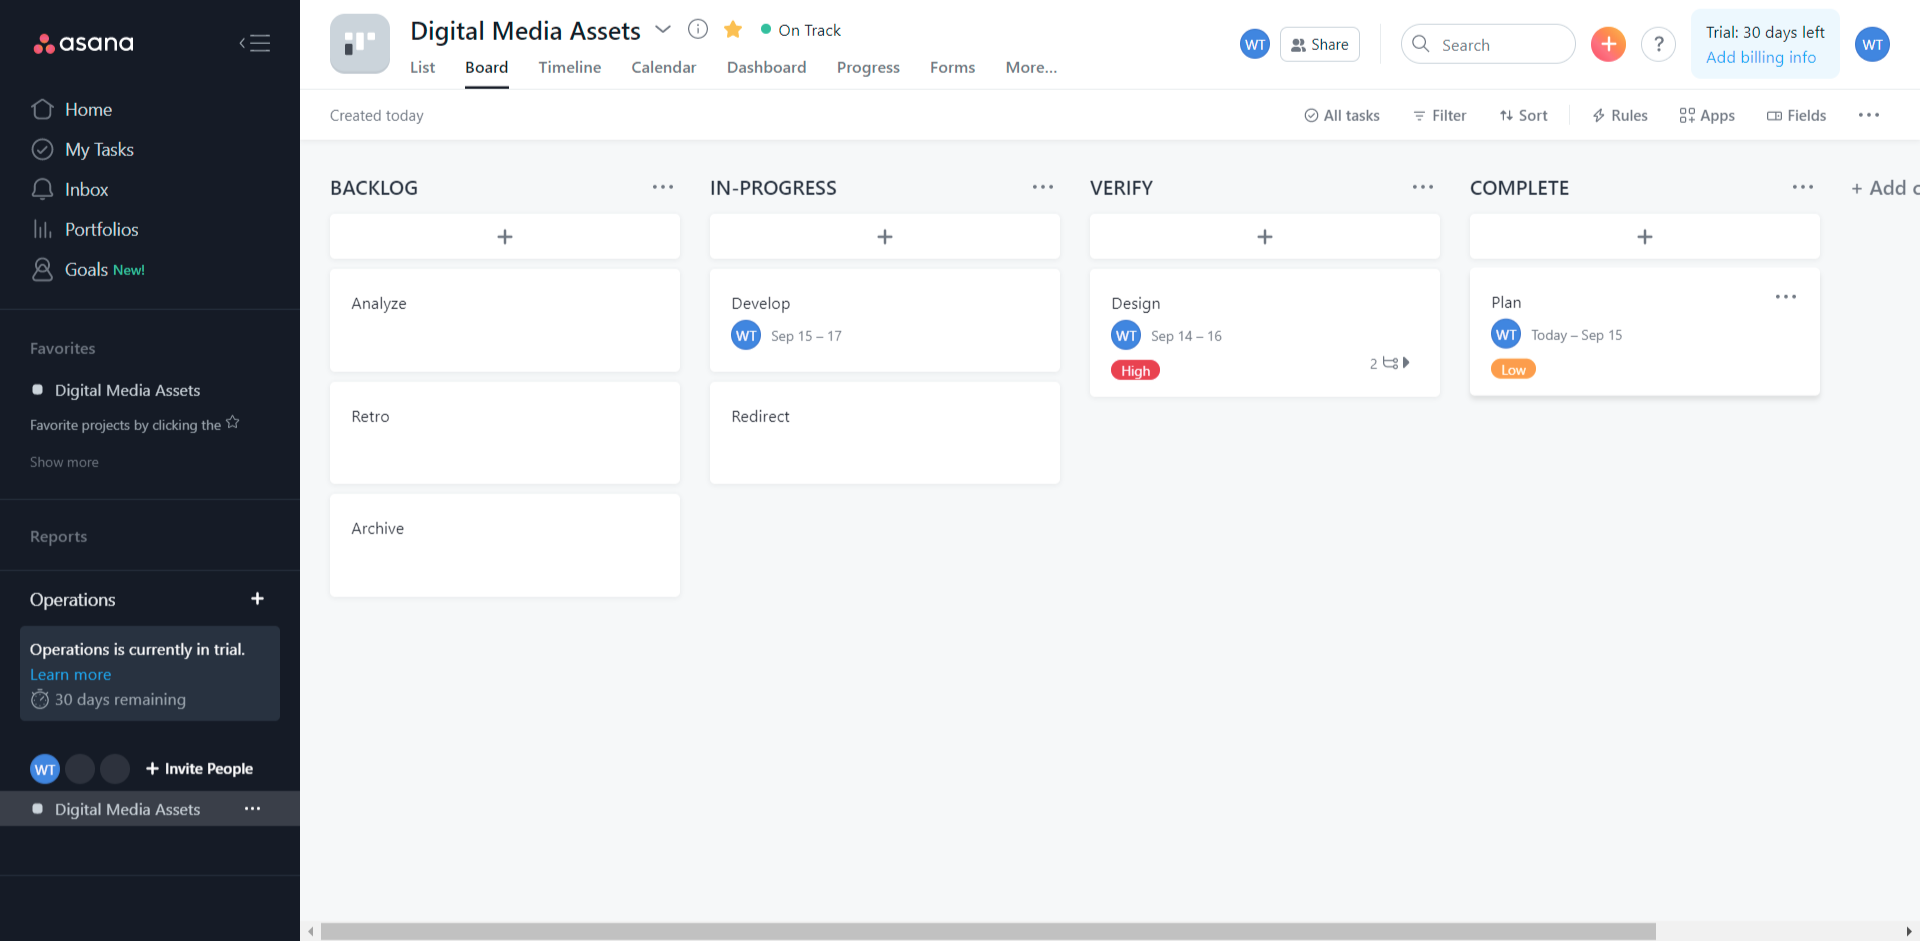Add task to BACKLOG column
The height and width of the screenshot is (941, 1920).
coord(505,236)
